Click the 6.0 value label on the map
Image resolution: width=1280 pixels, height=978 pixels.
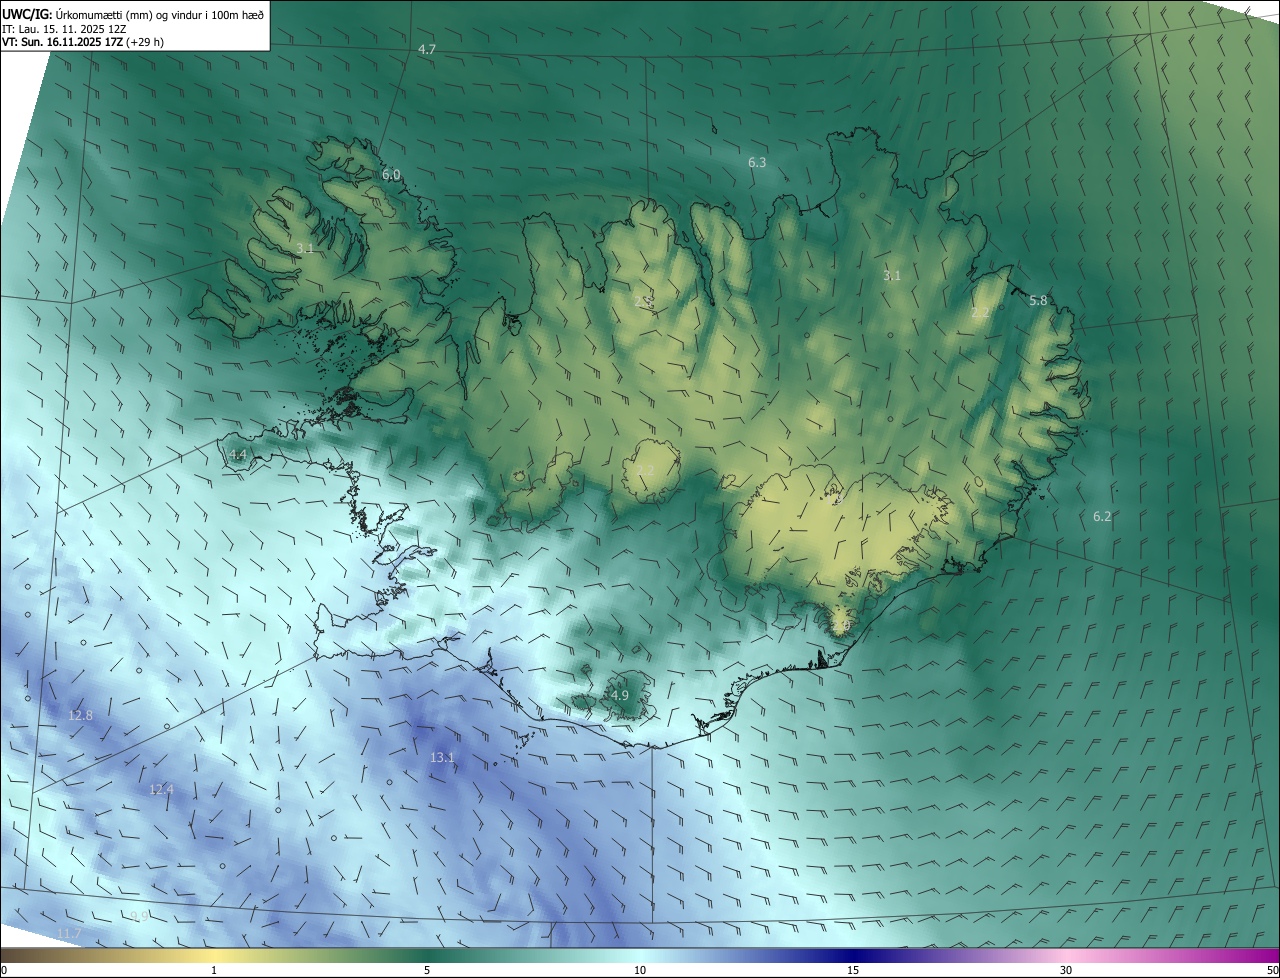[391, 174]
